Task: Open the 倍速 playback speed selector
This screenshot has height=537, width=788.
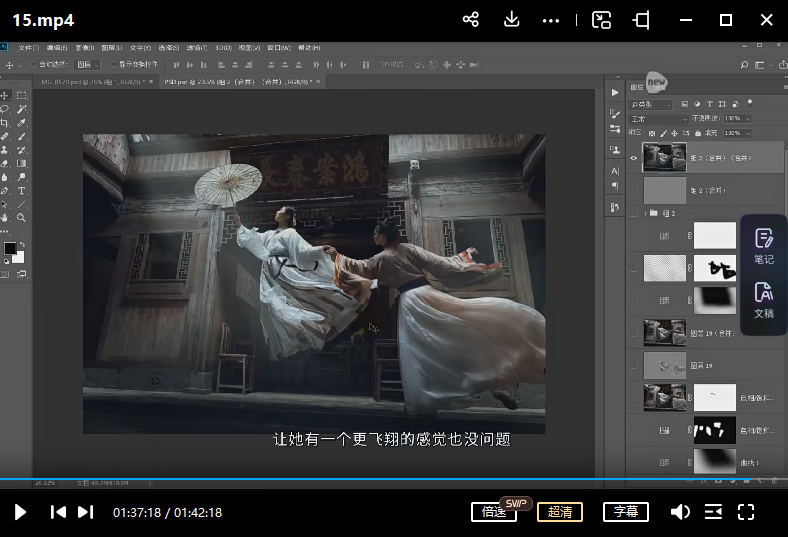Action: click(x=494, y=512)
